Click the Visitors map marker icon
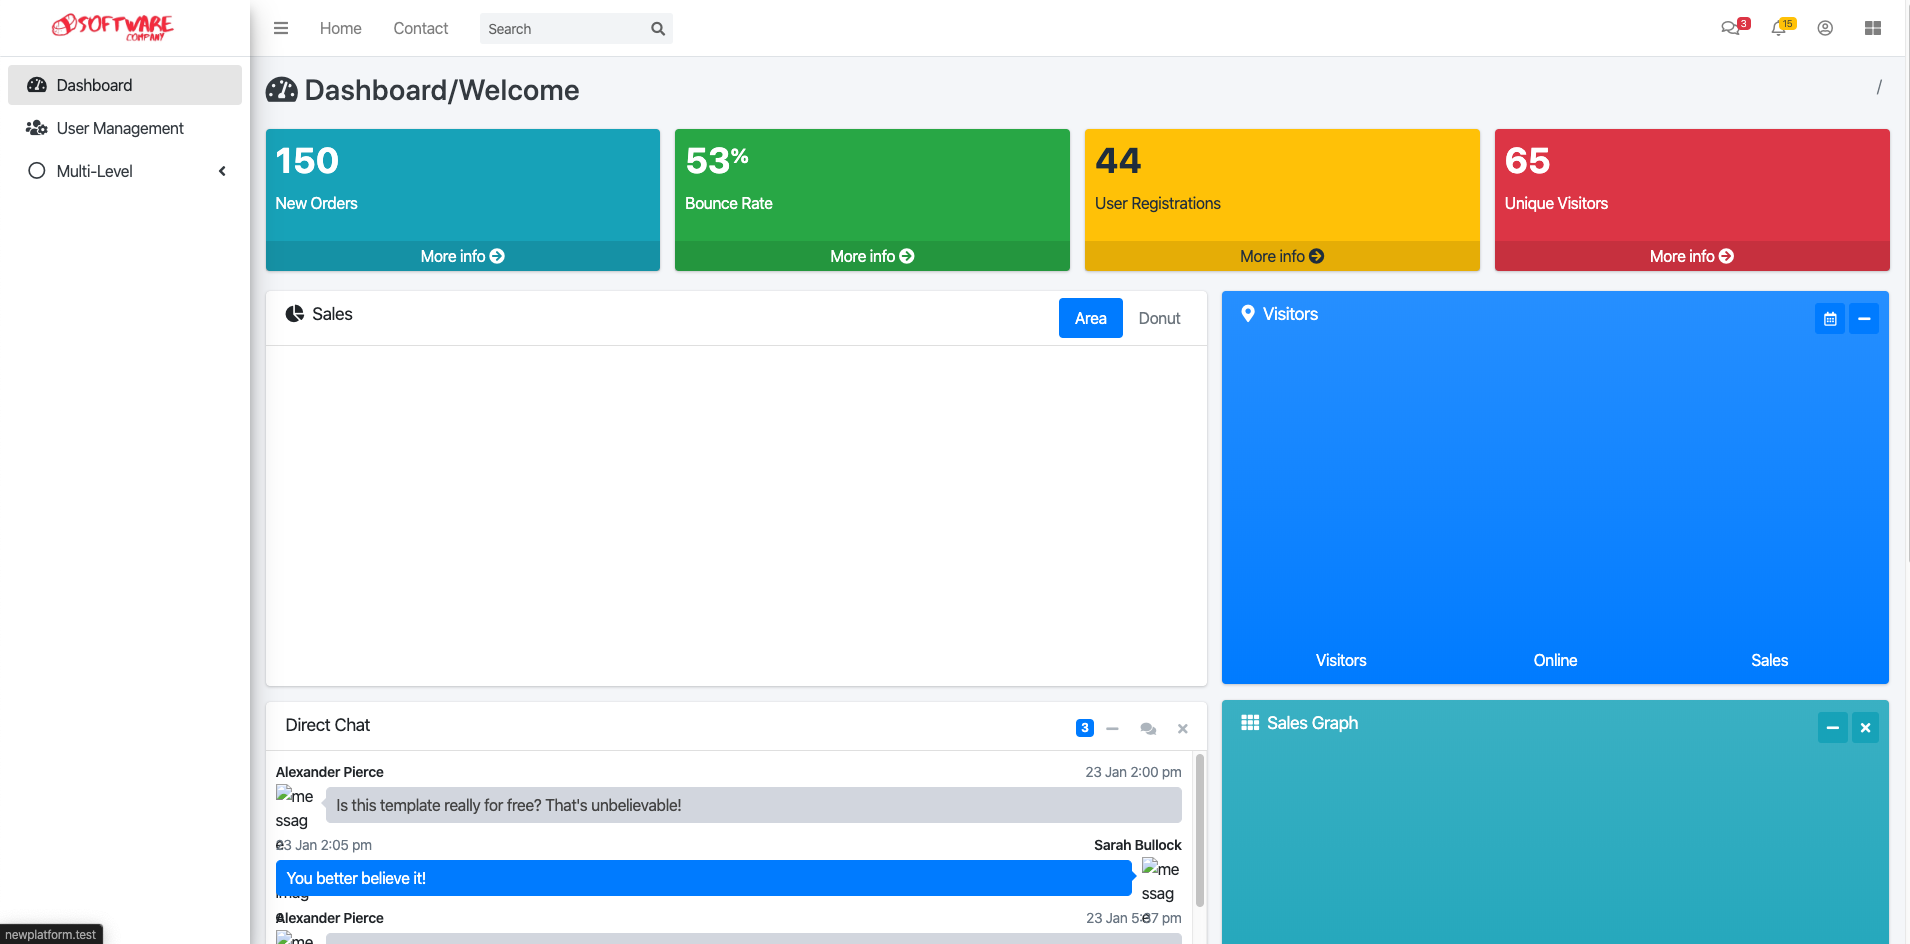 pyautogui.click(x=1248, y=313)
